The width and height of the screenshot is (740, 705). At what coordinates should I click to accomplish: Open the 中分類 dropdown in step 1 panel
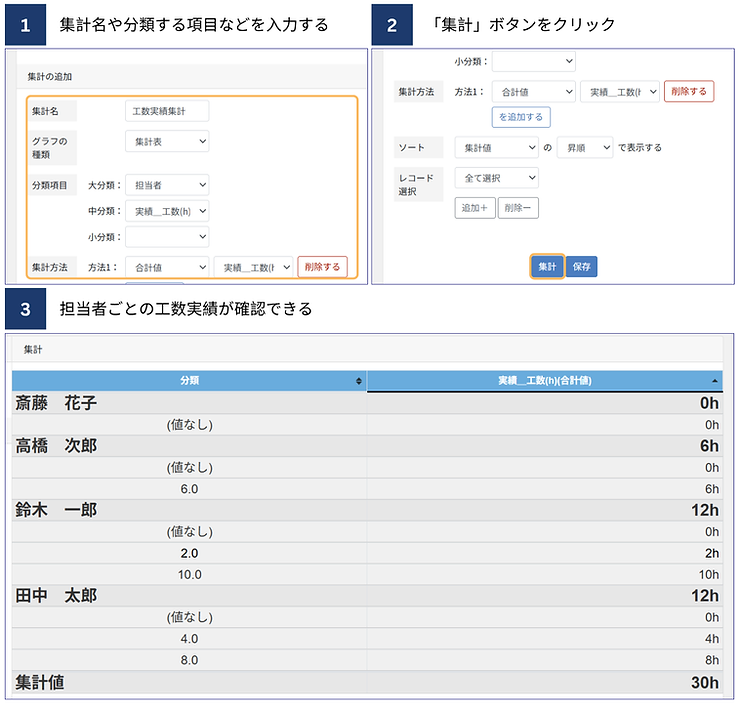coord(167,211)
